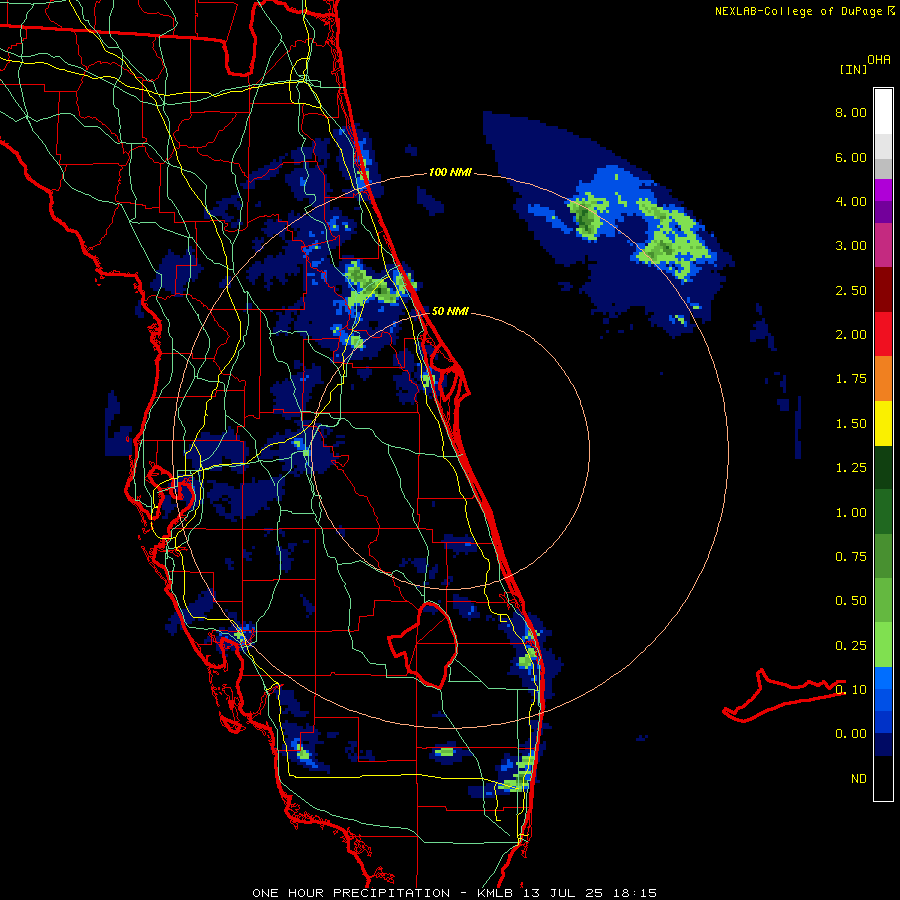This screenshot has height=900, width=900.
Task: Click the NEXLAB-College of DuPage header text
Action: 798,11
